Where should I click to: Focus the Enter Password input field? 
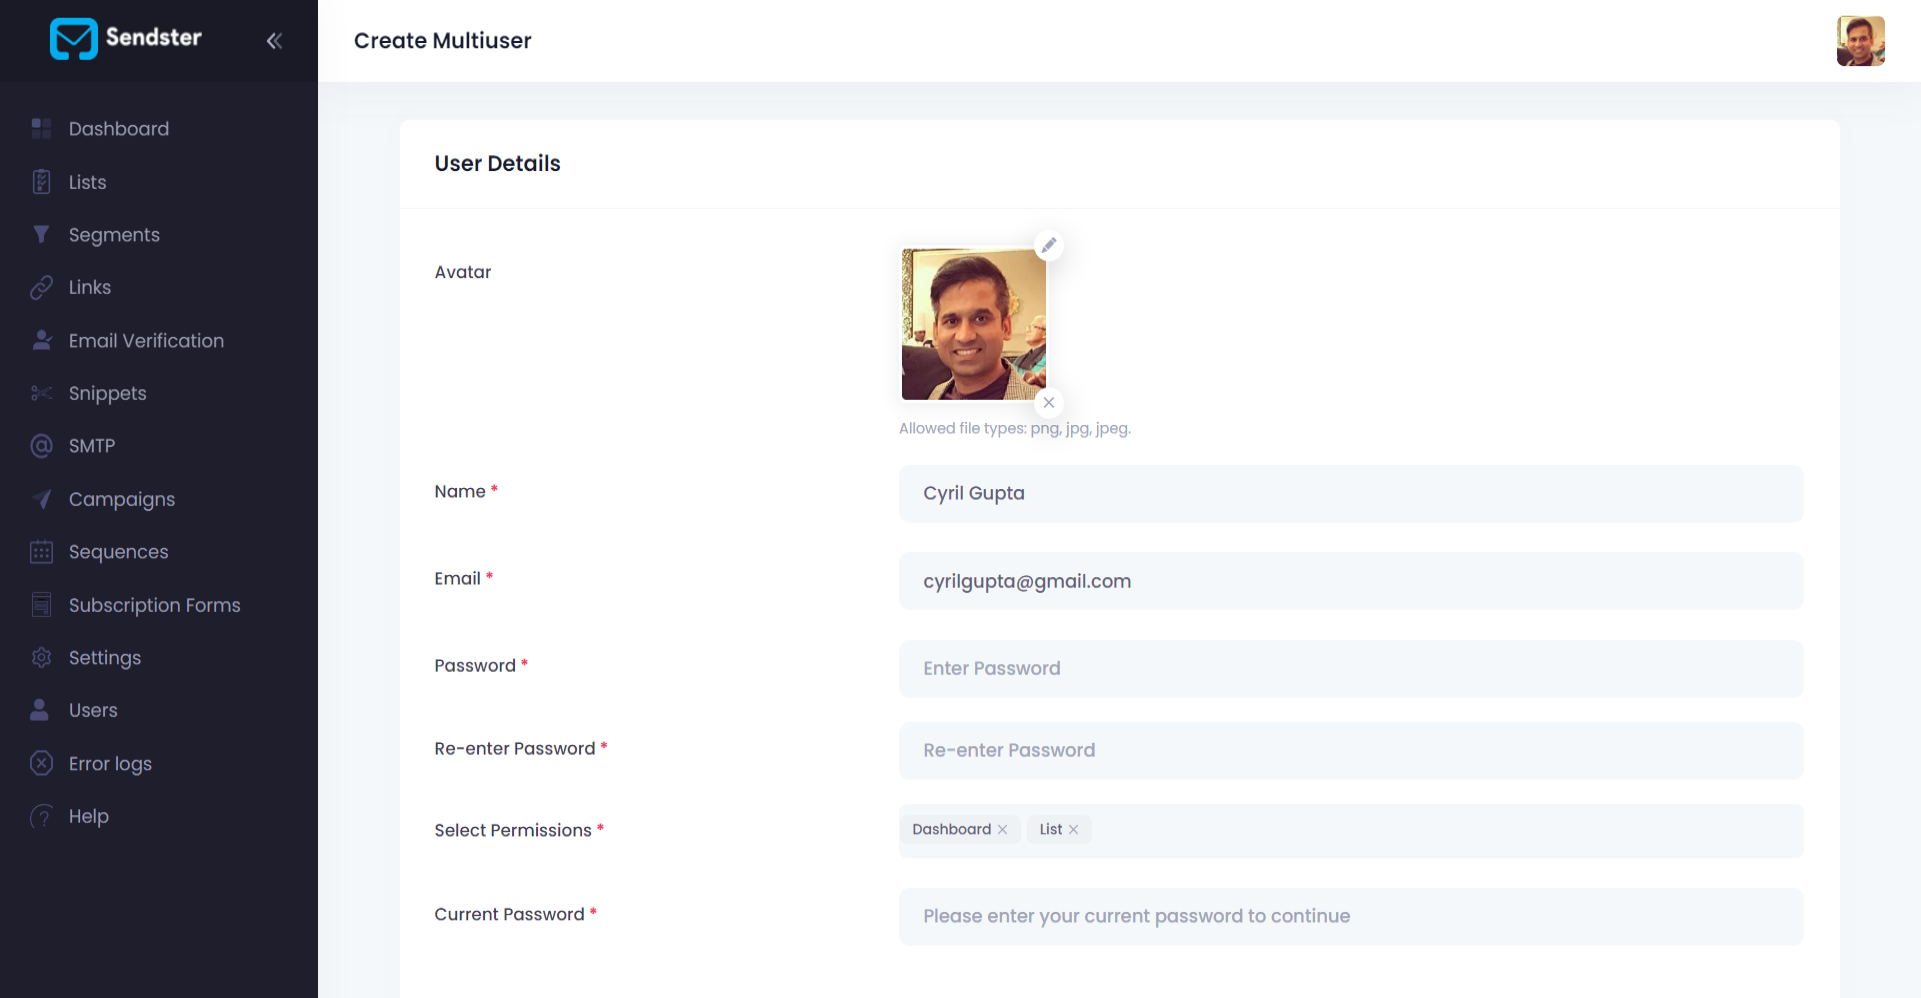(1350, 669)
